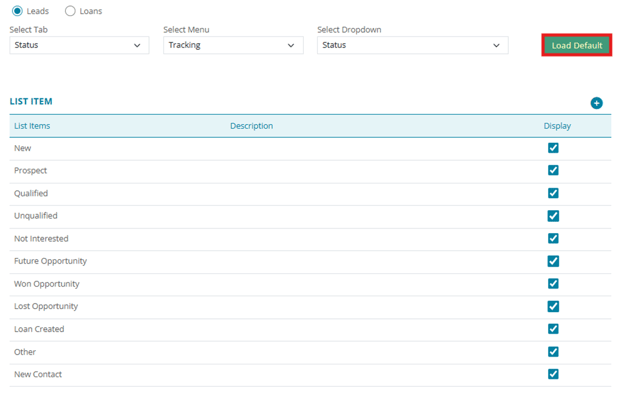Click the Load Default button

pos(576,45)
